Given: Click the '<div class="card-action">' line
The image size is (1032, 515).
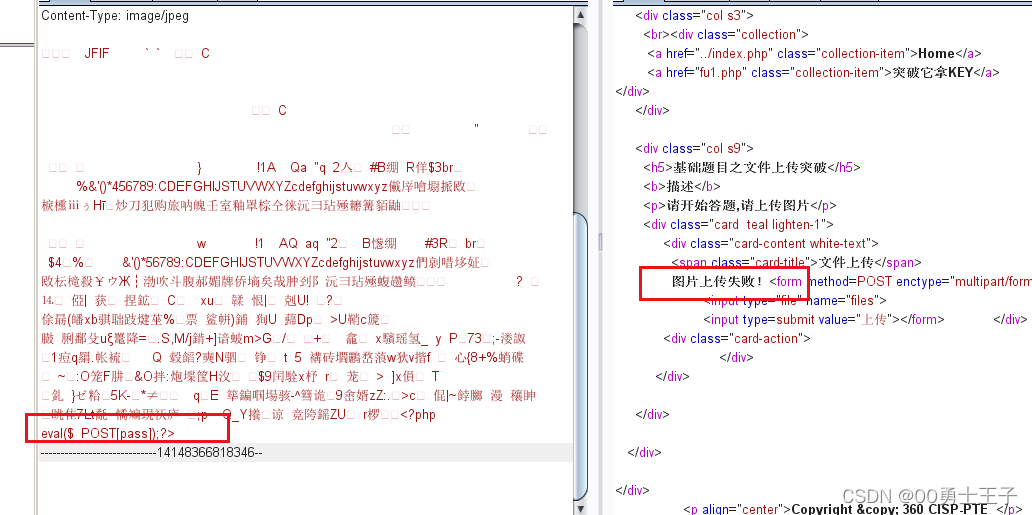Looking at the screenshot, I should tap(737, 339).
